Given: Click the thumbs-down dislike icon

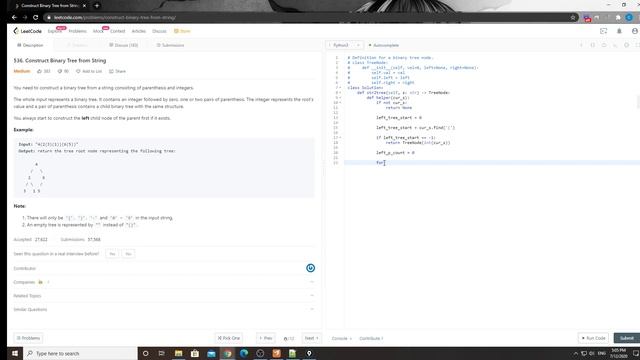Looking at the screenshot, I should 60,71.
